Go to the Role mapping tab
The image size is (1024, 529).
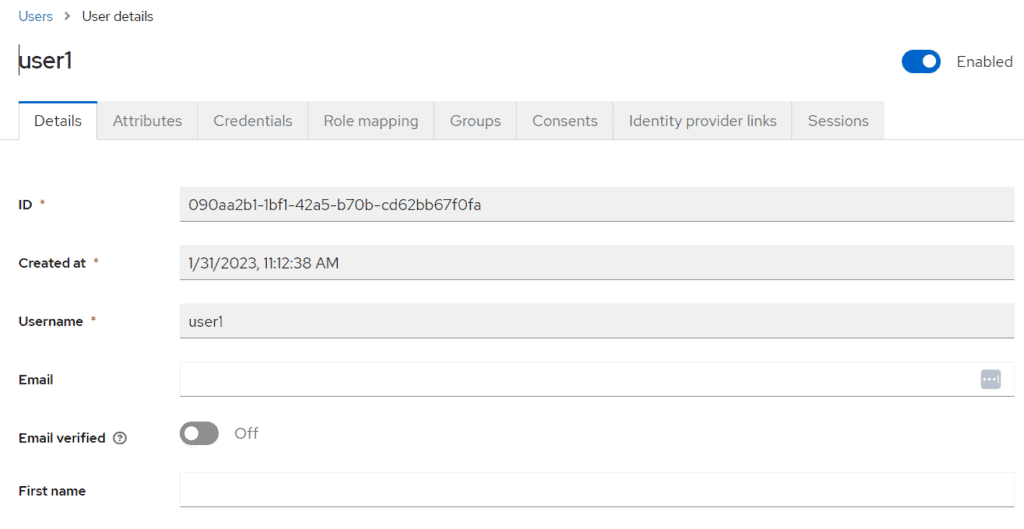[371, 121]
